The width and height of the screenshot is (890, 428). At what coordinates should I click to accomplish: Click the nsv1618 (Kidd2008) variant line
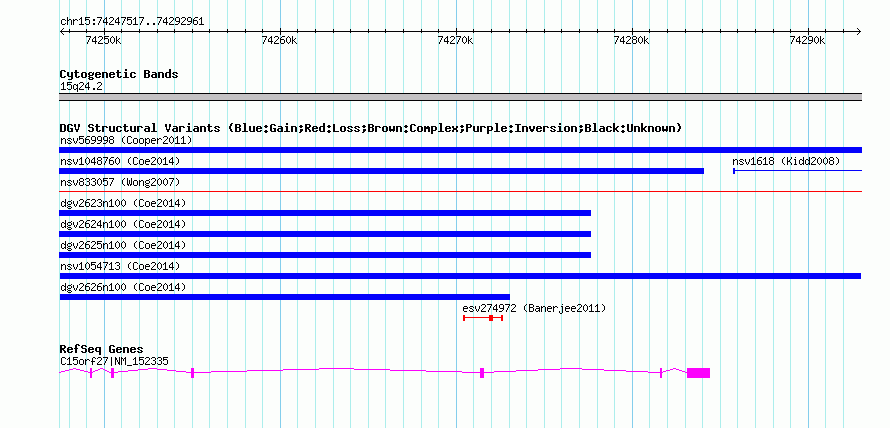(x=797, y=170)
